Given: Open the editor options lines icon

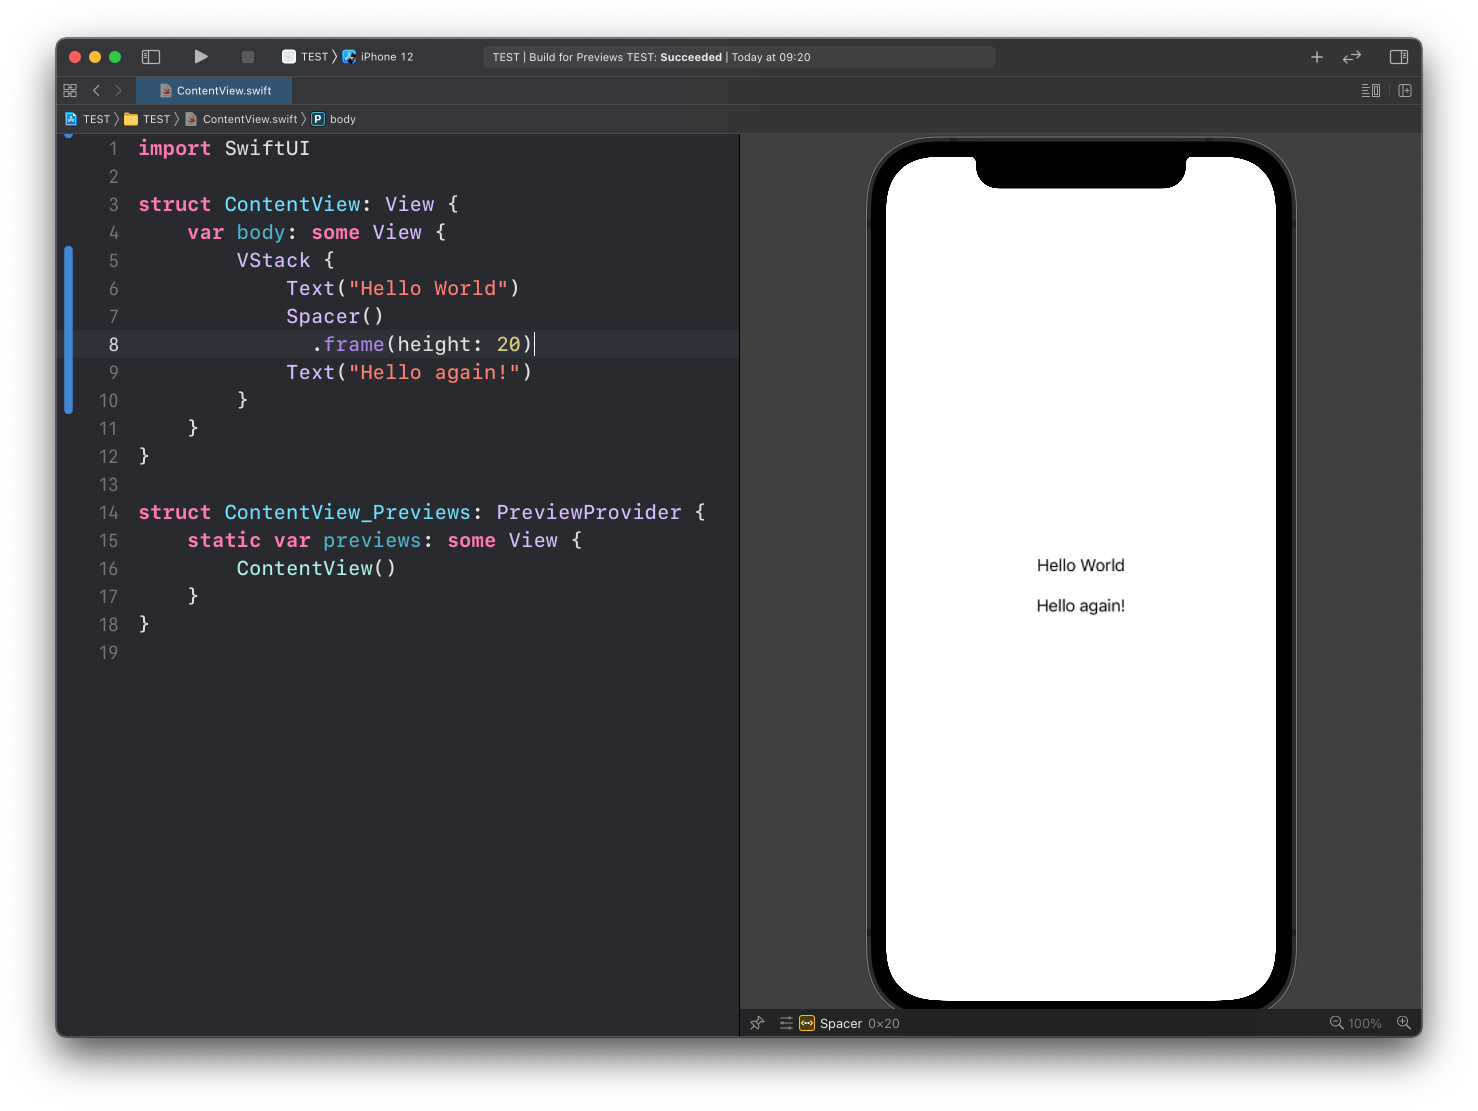Looking at the screenshot, I should pyautogui.click(x=1371, y=90).
